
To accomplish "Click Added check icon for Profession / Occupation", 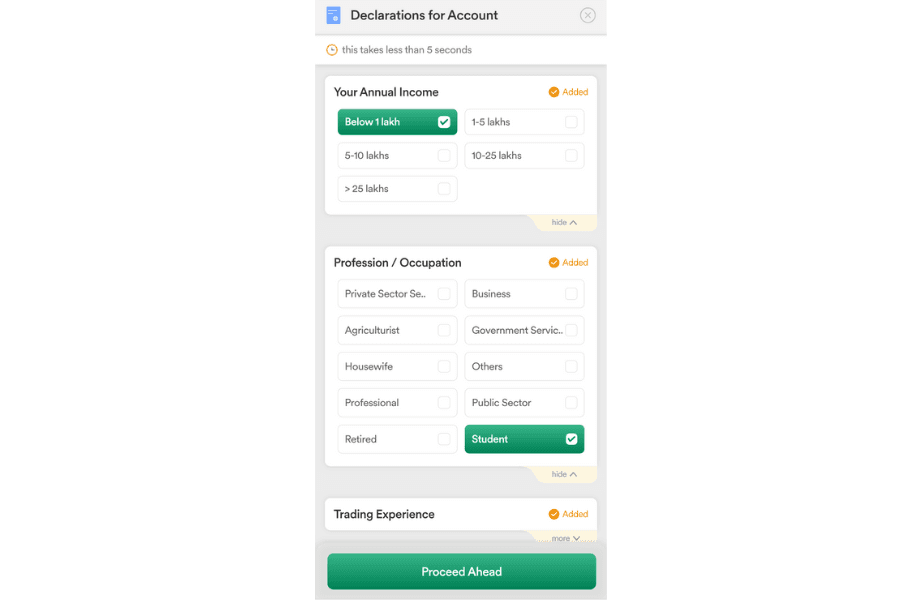I will coord(554,262).
